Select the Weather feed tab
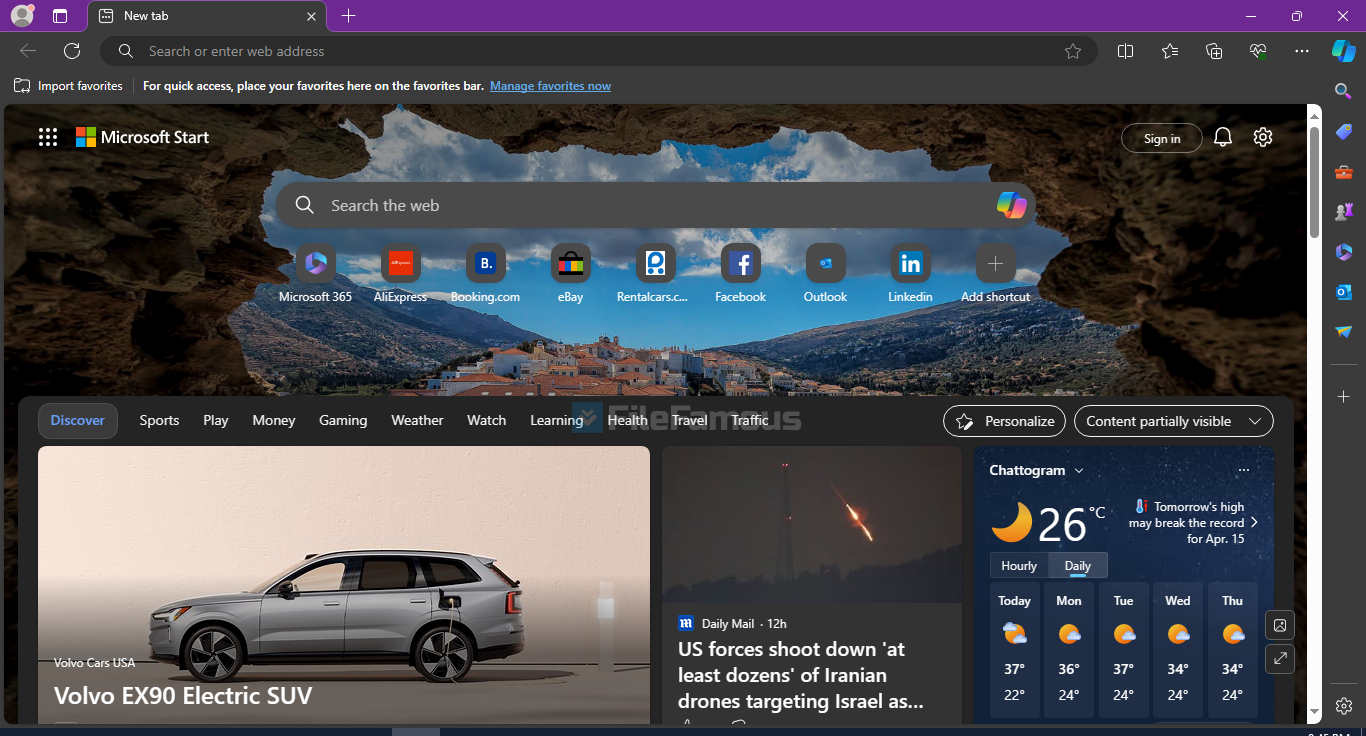Image resolution: width=1366 pixels, height=736 pixels. pos(417,421)
